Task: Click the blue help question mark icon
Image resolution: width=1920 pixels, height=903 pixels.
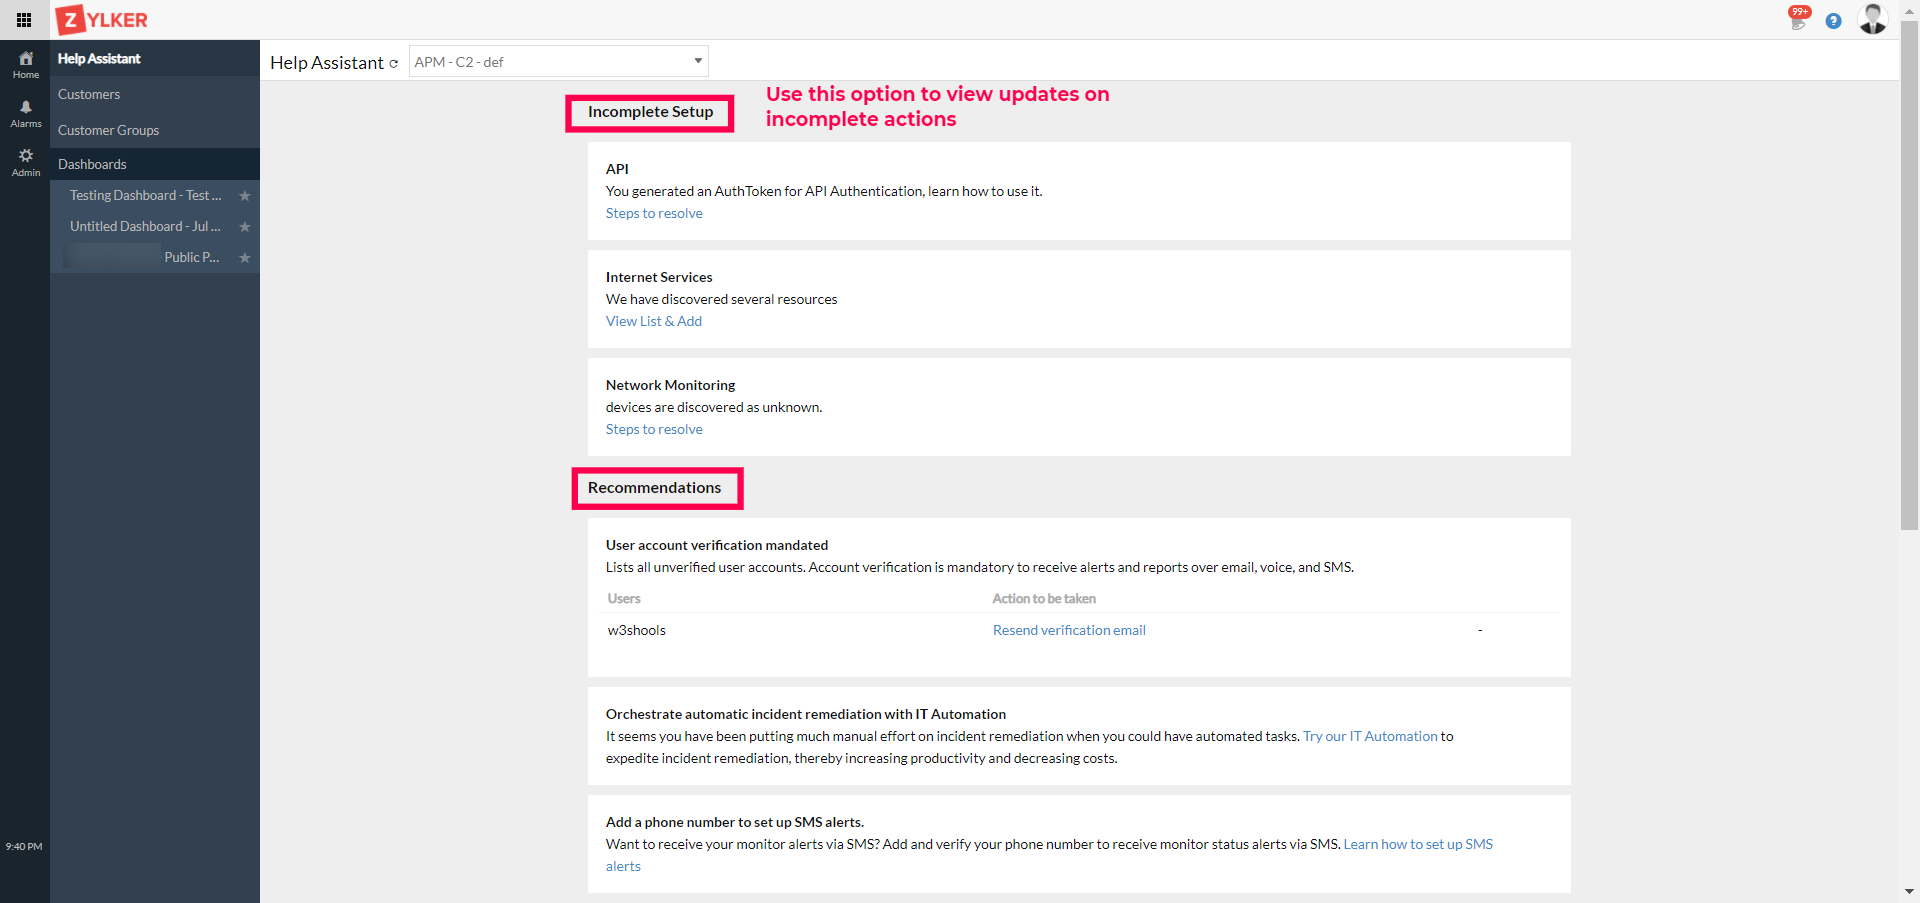Action: click(x=1833, y=21)
